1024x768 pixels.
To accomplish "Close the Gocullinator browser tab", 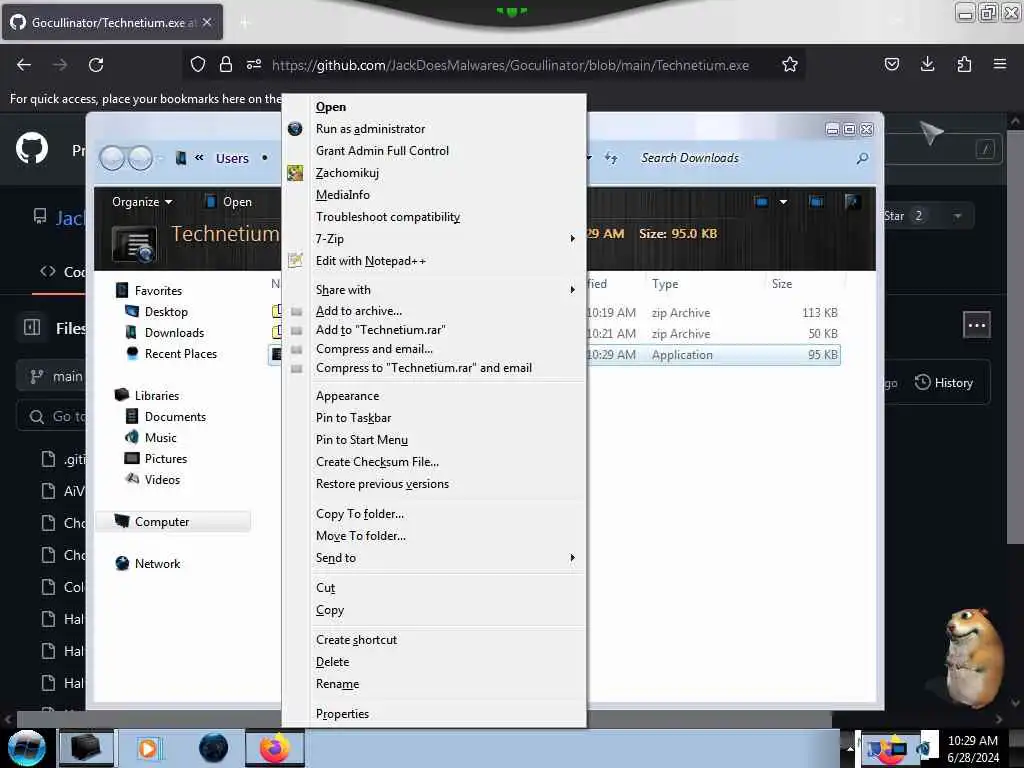I will coord(207,22).
